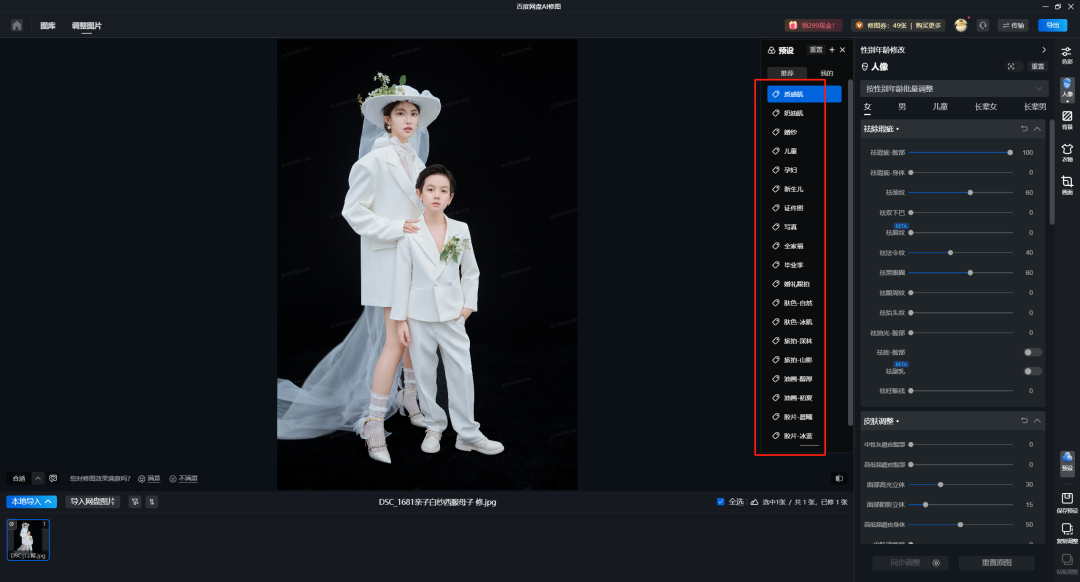
Task: Go to the home screen icon
Action: click(x=17, y=25)
